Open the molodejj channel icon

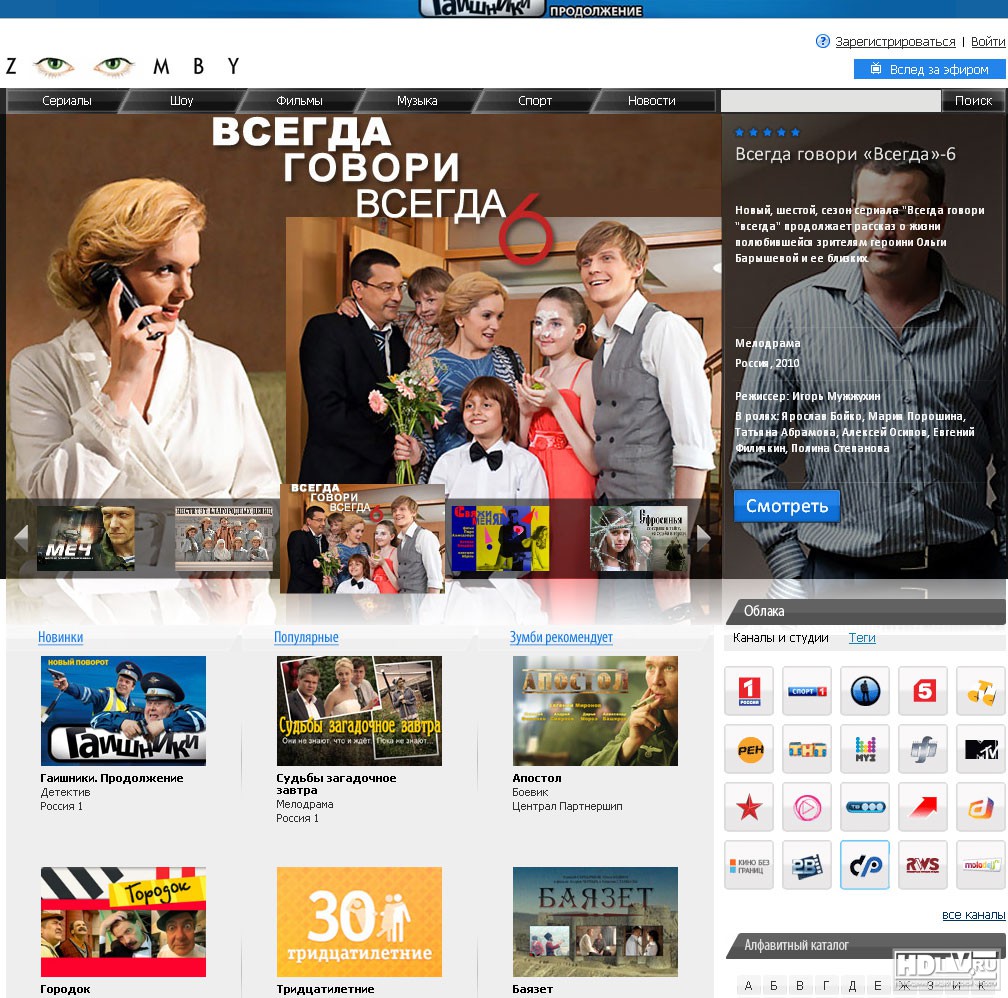(981, 865)
